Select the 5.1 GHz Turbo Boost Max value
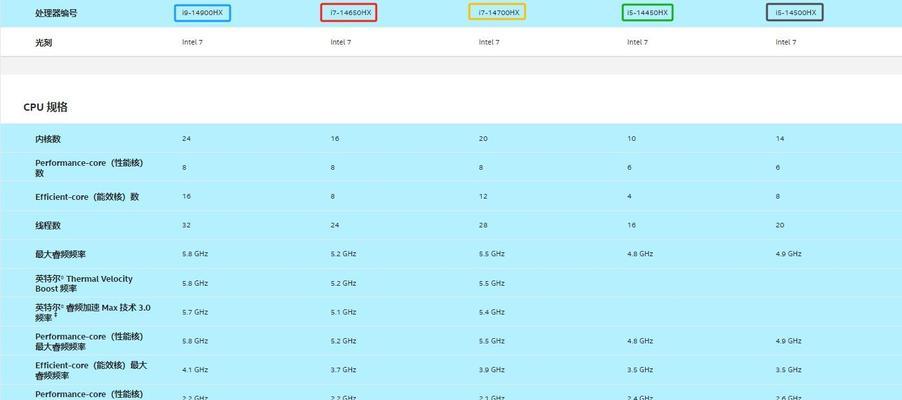The image size is (902, 400). tap(343, 312)
